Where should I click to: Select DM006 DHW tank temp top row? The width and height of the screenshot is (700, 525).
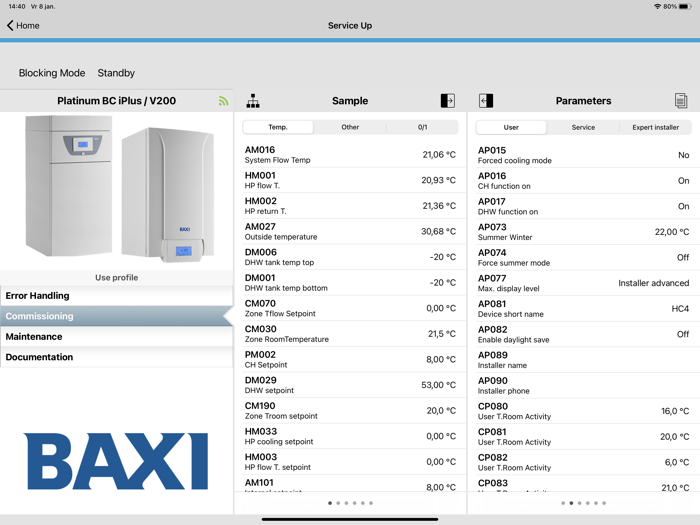350,257
